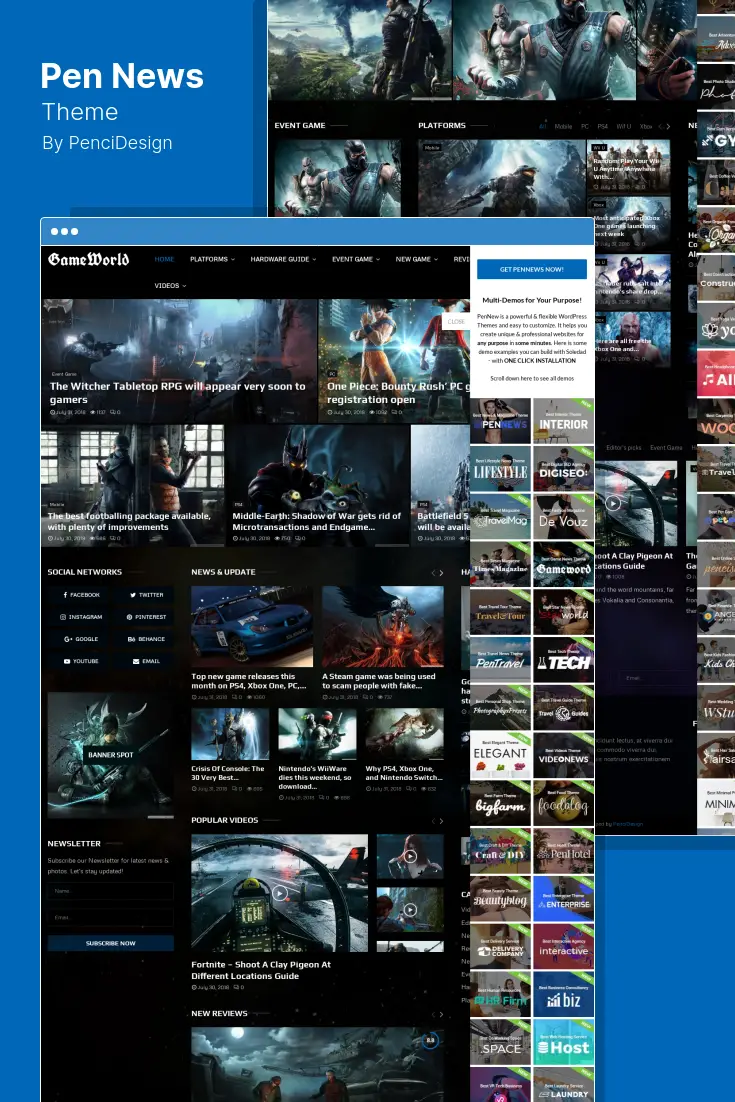Open the VideoNews demo thumbnail

coord(564,756)
